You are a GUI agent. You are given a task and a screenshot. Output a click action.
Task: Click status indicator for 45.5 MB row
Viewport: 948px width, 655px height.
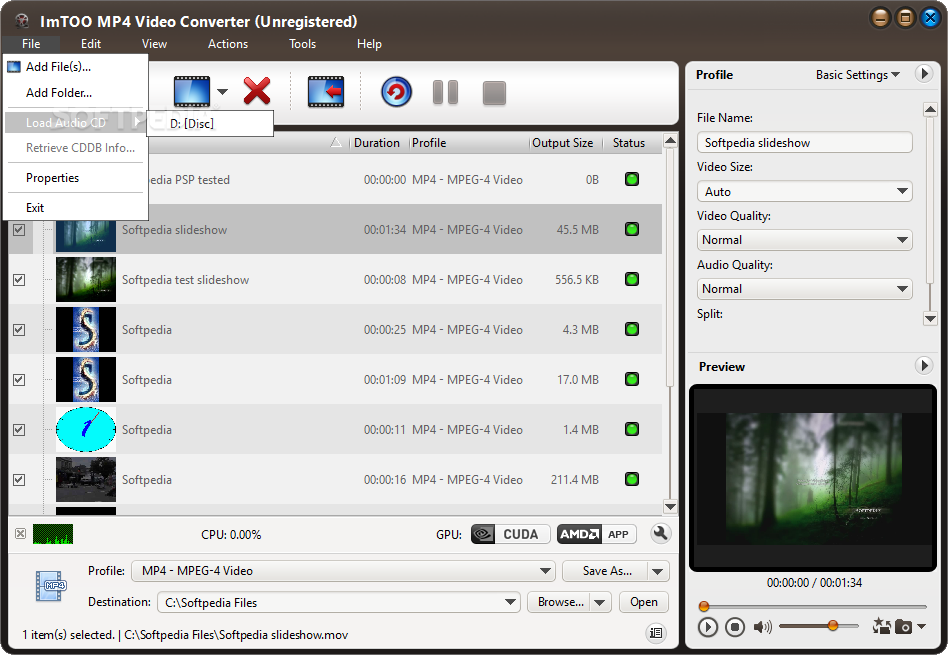pos(632,229)
